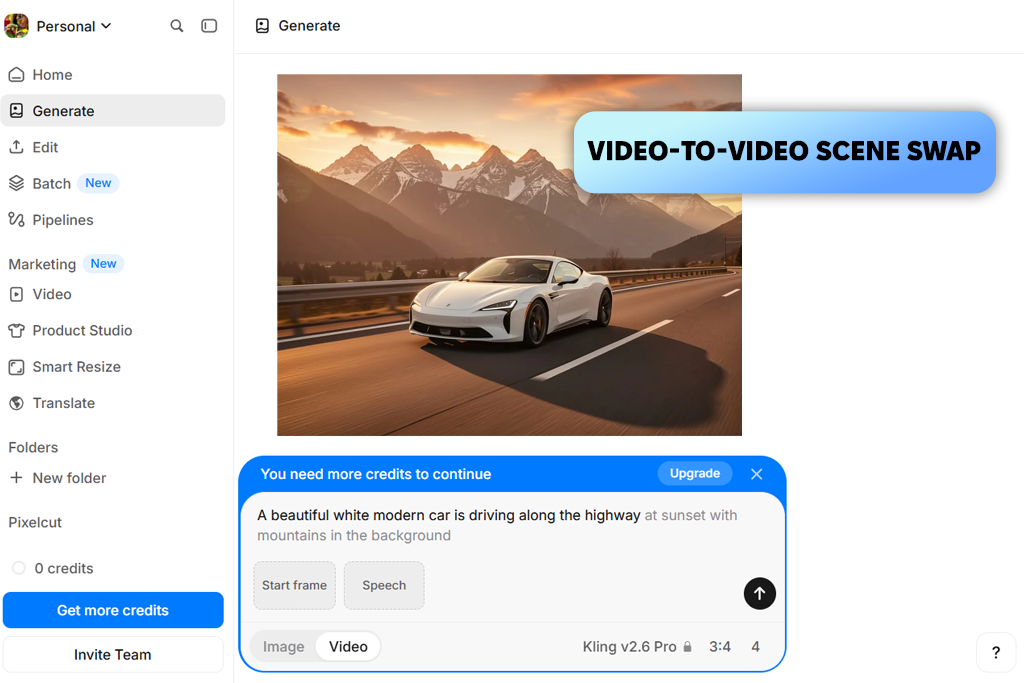This screenshot has height=683, width=1024.
Task: Open Smart Resize
Action: point(113,367)
